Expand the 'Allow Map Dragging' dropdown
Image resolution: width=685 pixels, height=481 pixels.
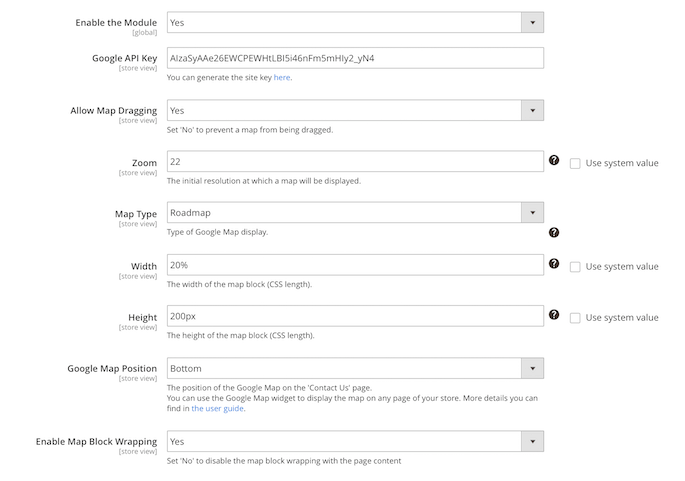(355, 111)
